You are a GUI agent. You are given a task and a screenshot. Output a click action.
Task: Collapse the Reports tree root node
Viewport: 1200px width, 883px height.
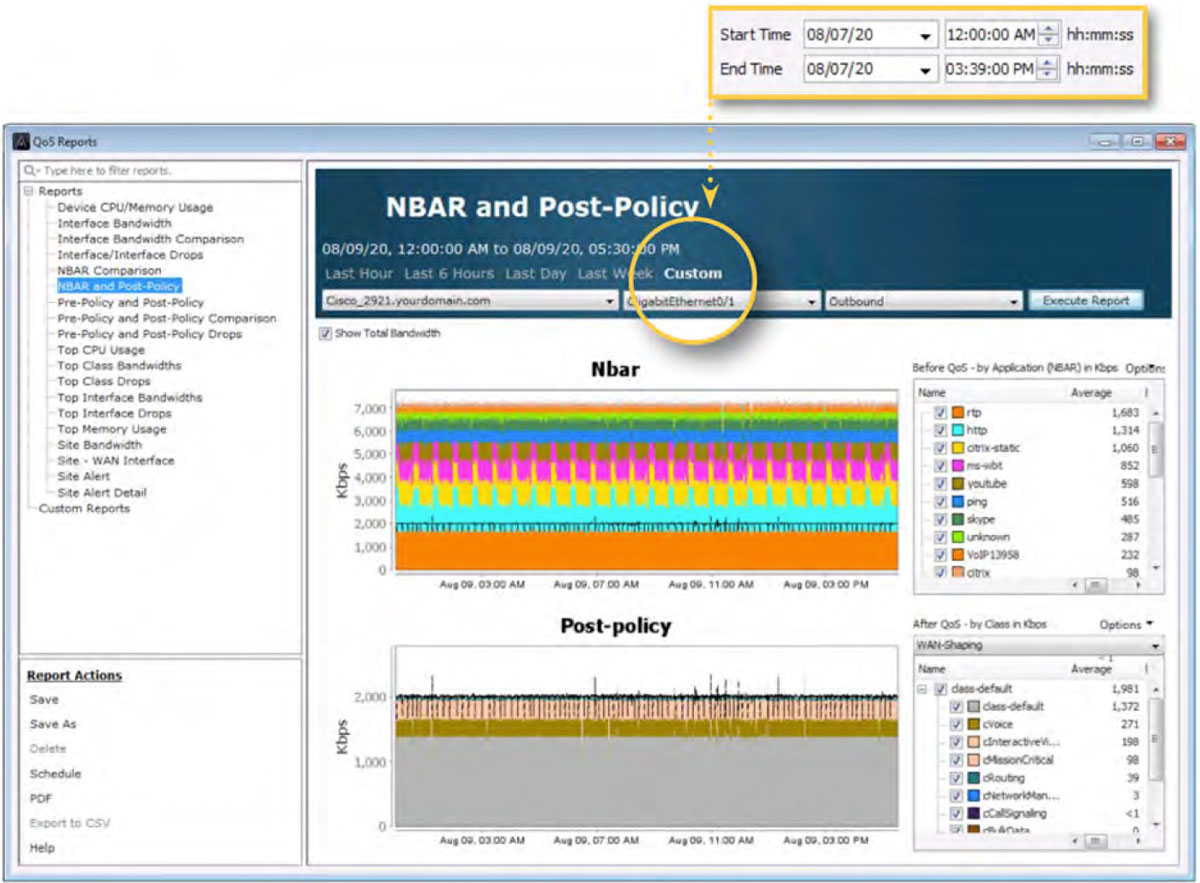[29, 191]
